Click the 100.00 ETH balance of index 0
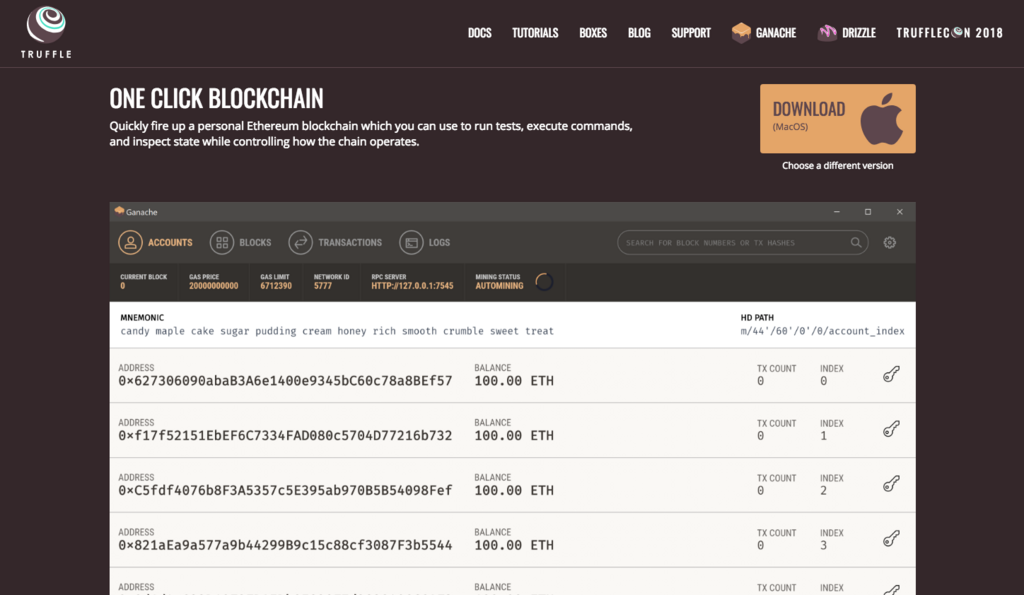Viewport: 1024px width, 595px height. pos(514,381)
